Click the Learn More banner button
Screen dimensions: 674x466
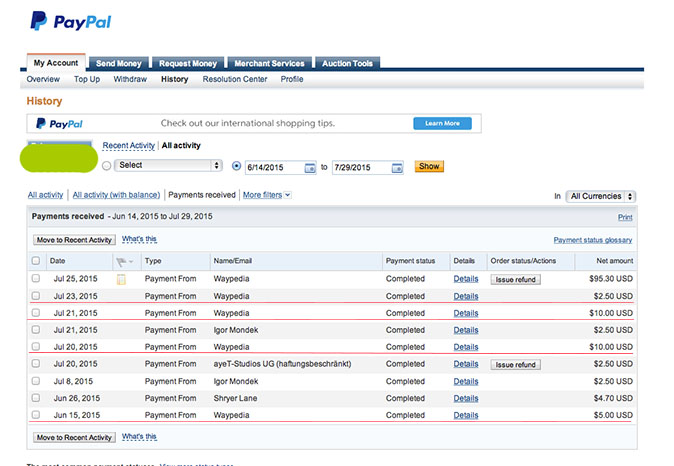[x=442, y=123]
